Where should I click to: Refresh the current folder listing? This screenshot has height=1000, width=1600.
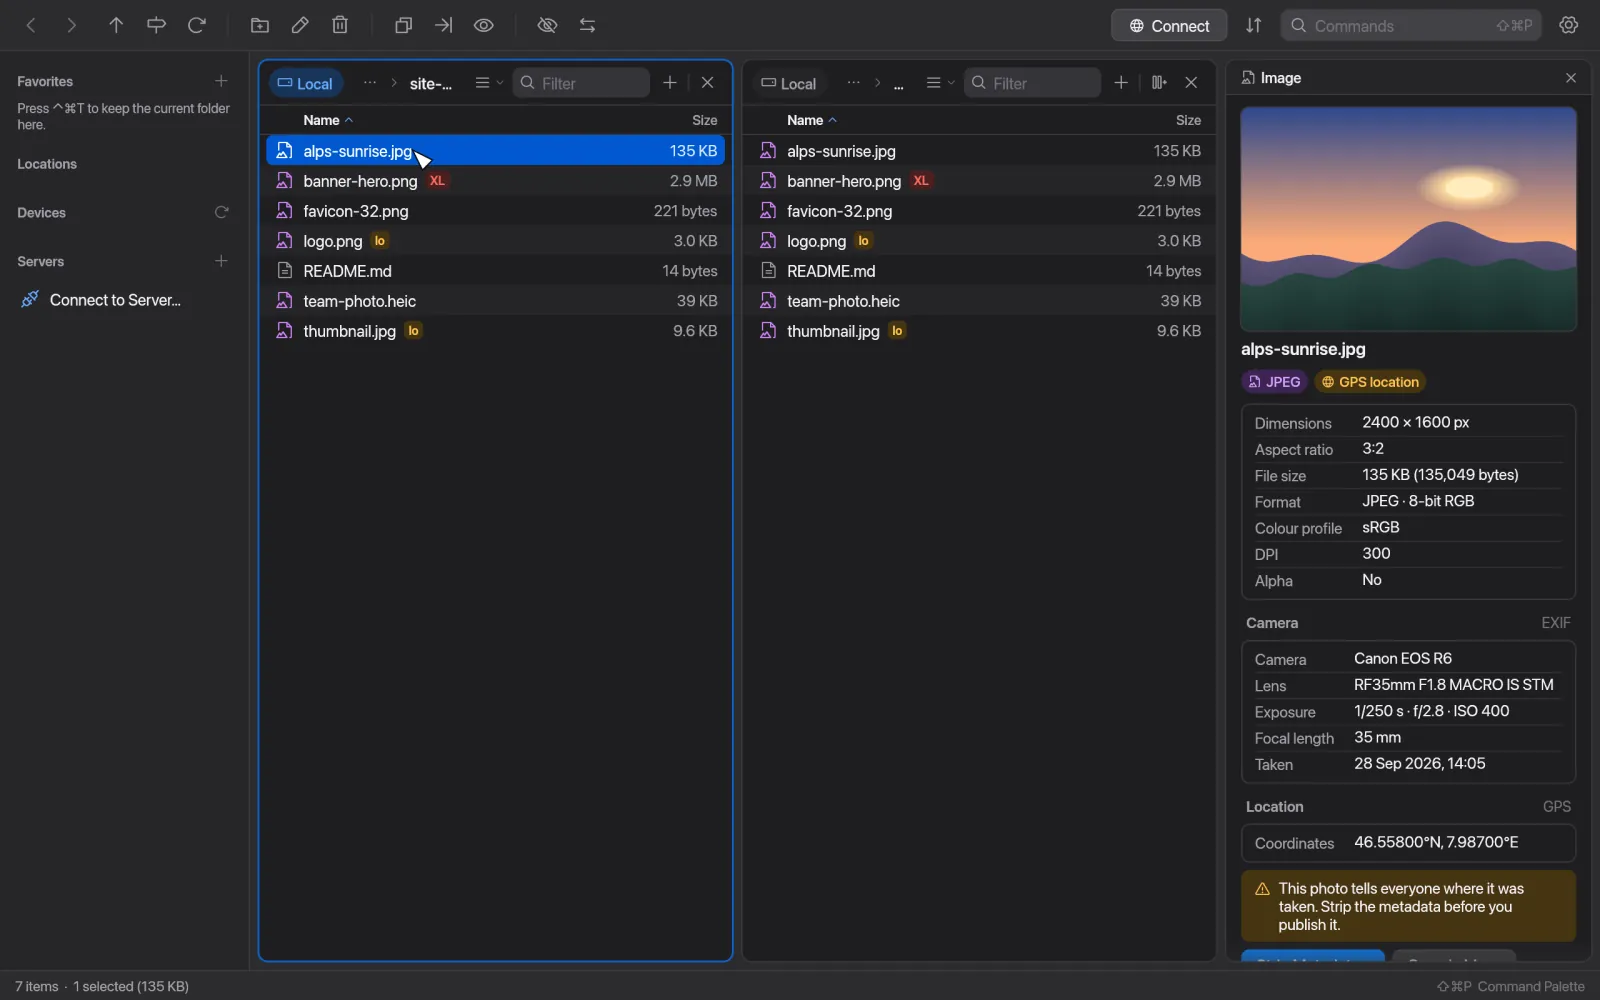click(x=197, y=26)
